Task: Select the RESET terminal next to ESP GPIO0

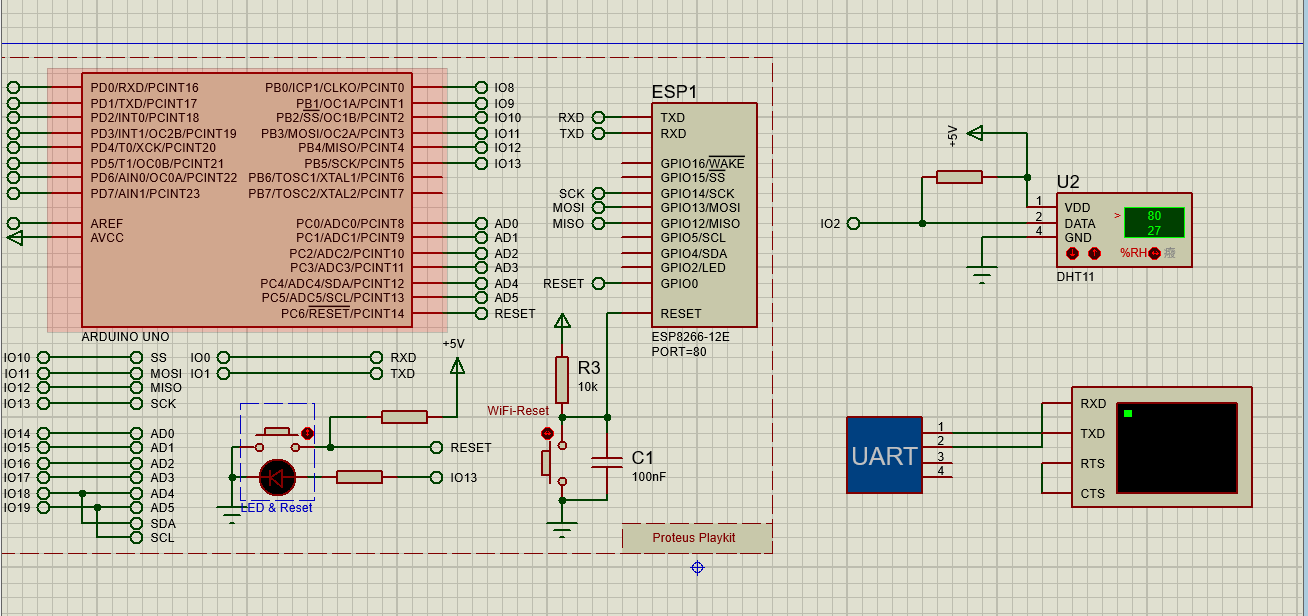Action: coord(599,283)
